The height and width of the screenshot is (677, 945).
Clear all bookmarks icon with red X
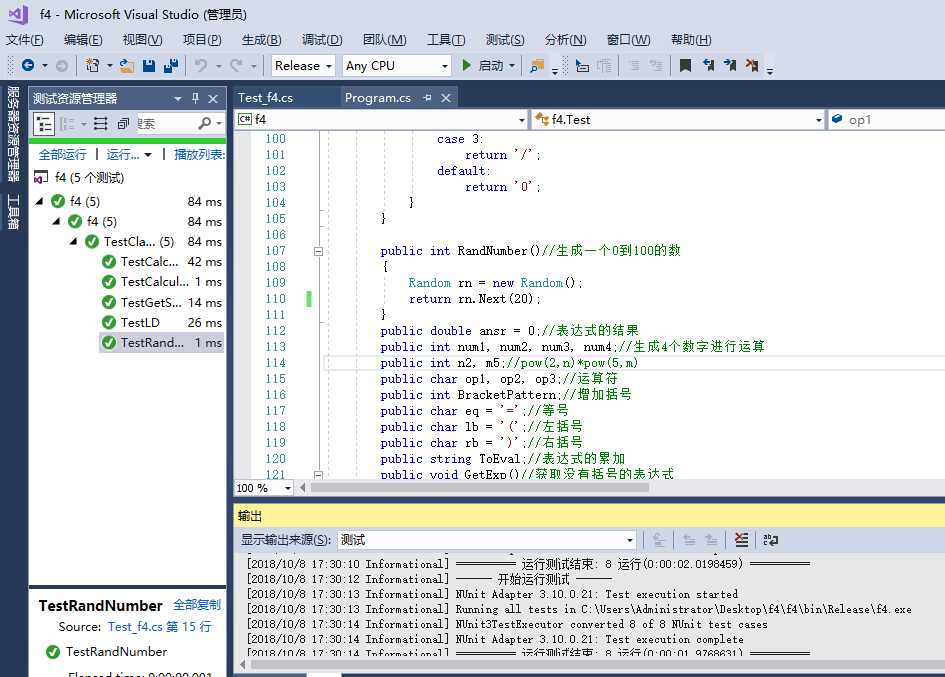752,65
